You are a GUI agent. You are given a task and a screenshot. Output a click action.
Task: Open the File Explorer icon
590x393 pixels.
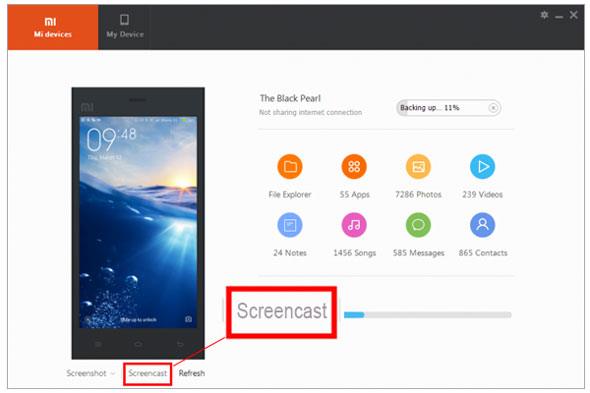[290, 166]
